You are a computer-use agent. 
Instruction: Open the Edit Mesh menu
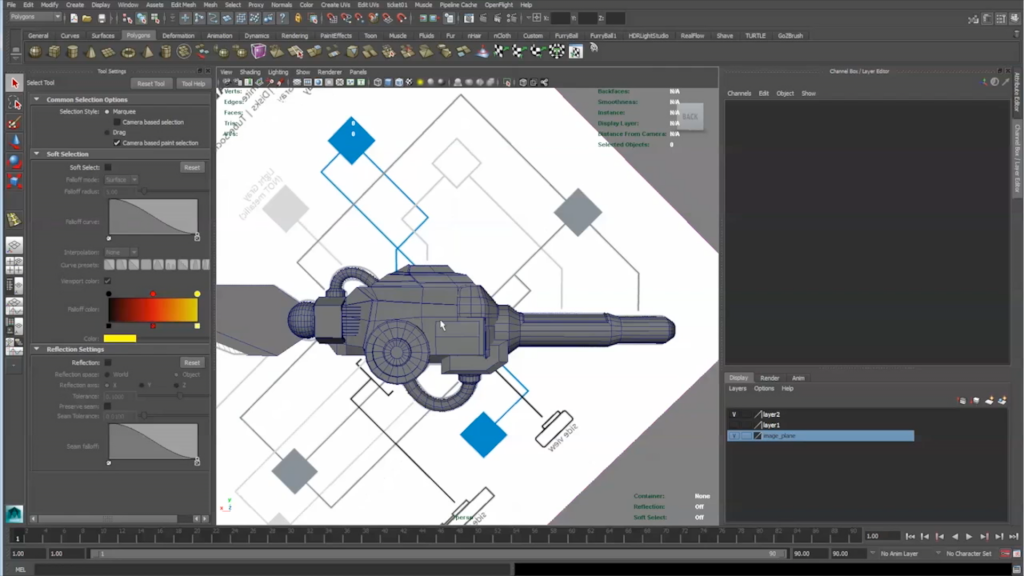(184, 5)
